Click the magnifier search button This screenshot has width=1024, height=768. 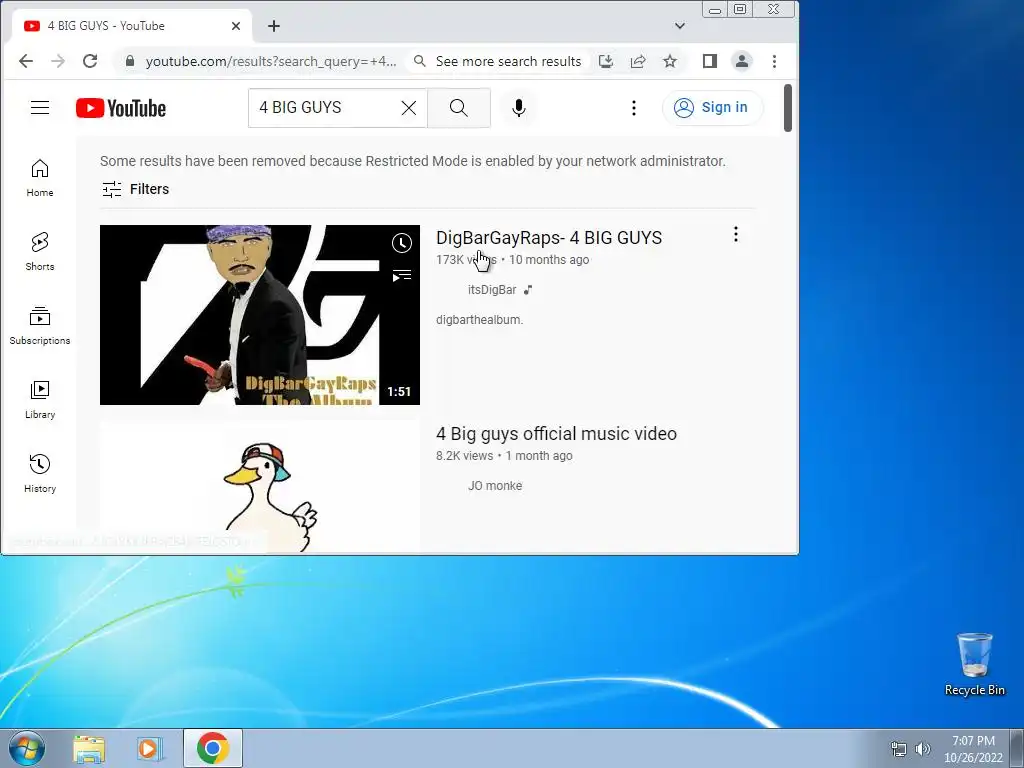[459, 108]
